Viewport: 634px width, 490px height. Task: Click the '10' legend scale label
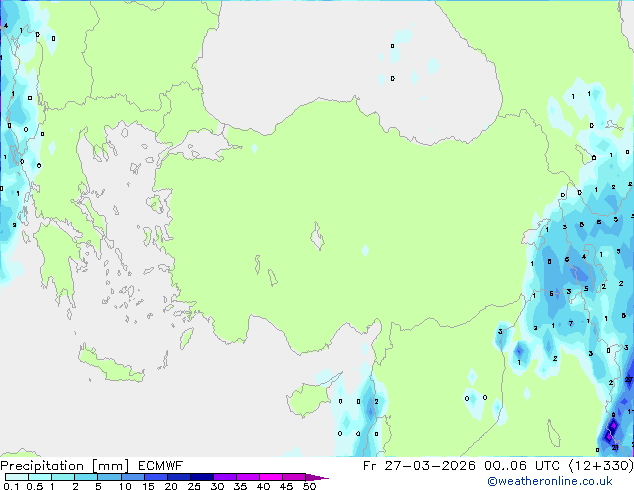point(125,486)
